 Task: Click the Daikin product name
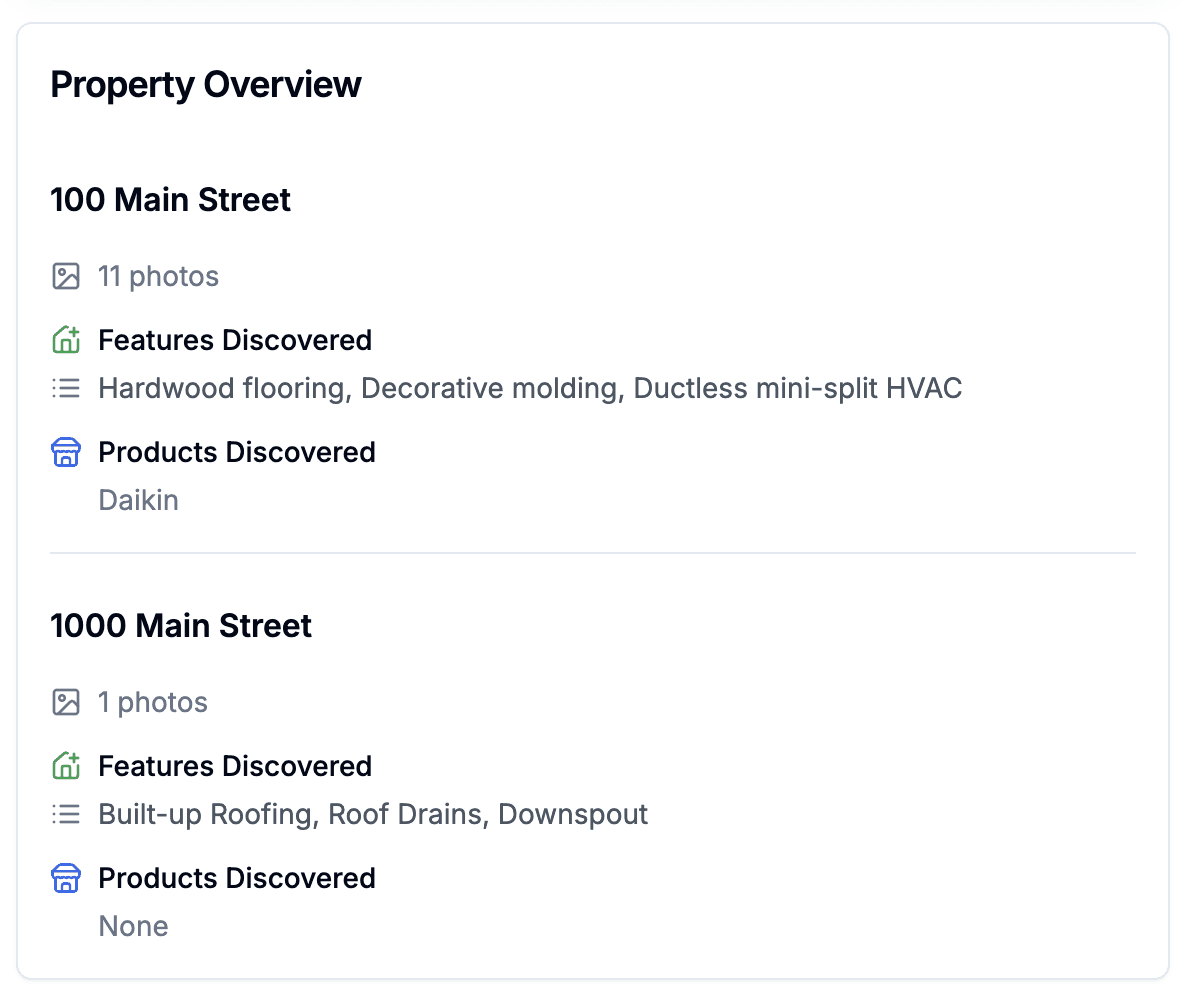coord(139,500)
